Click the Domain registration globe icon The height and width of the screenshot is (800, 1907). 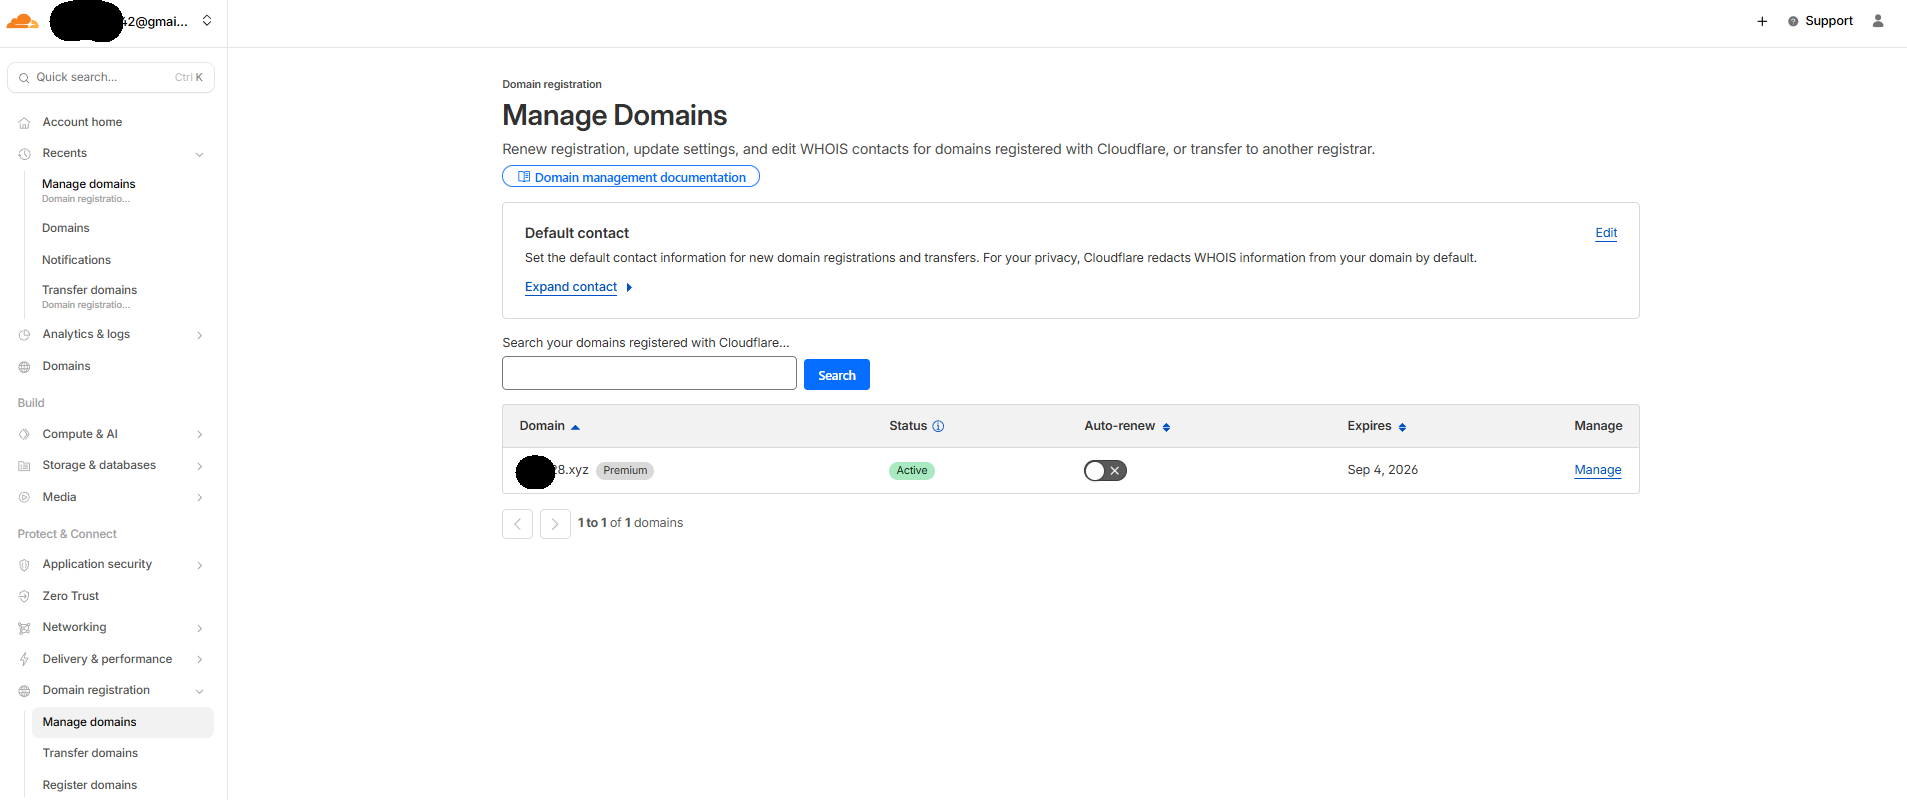pyautogui.click(x=24, y=691)
